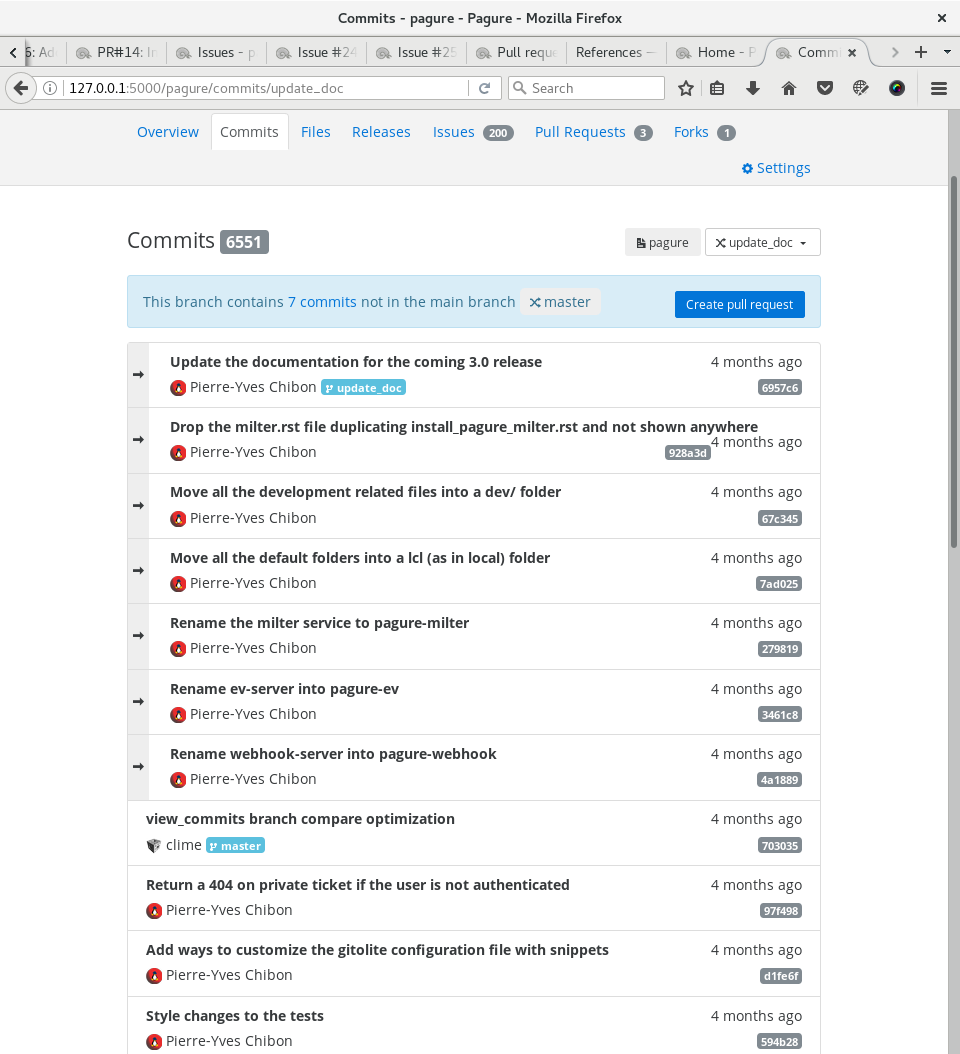Switch to the Overview tab
Viewport: 960px width, 1054px height.
tap(168, 132)
